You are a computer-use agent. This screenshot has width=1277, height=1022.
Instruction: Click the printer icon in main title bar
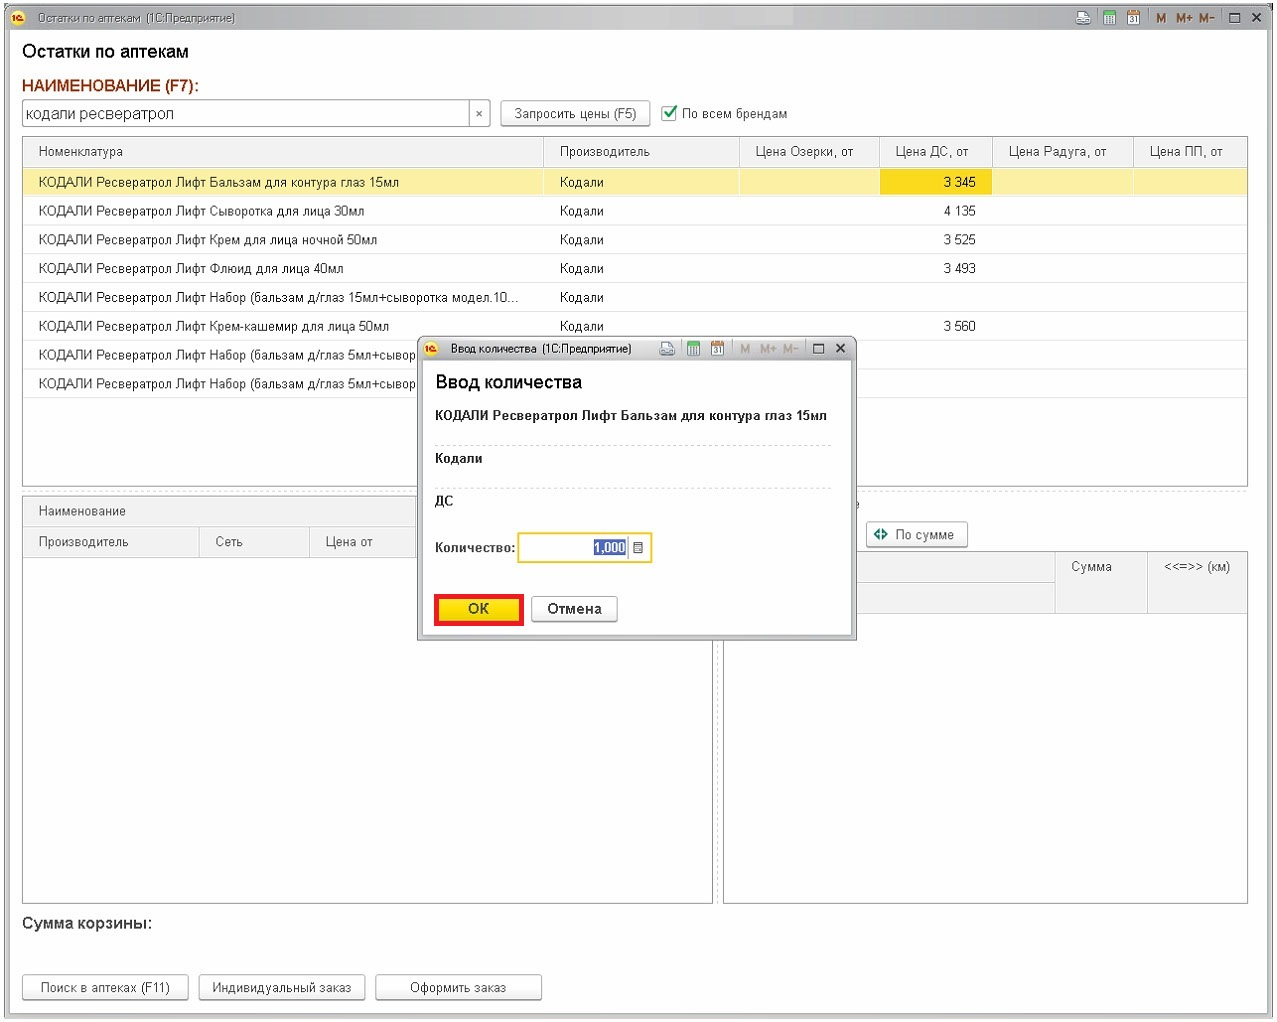(x=1083, y=18)
